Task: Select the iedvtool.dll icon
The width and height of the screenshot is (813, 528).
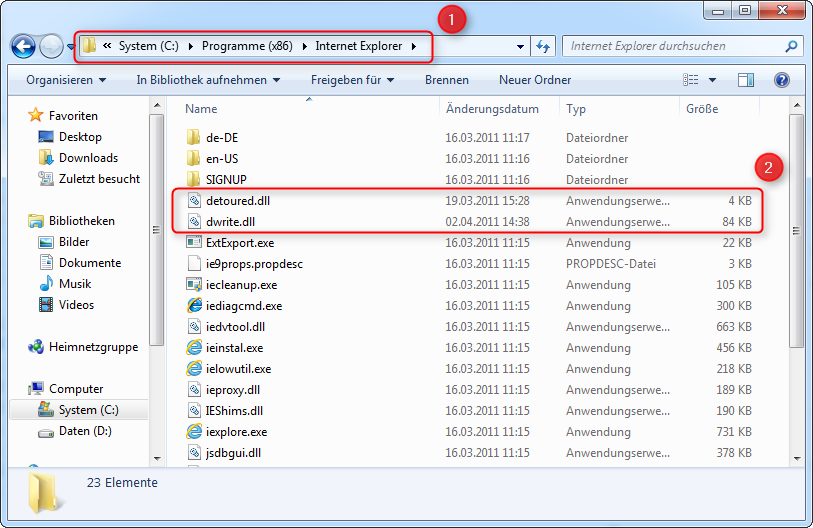Action: point(194,327)
